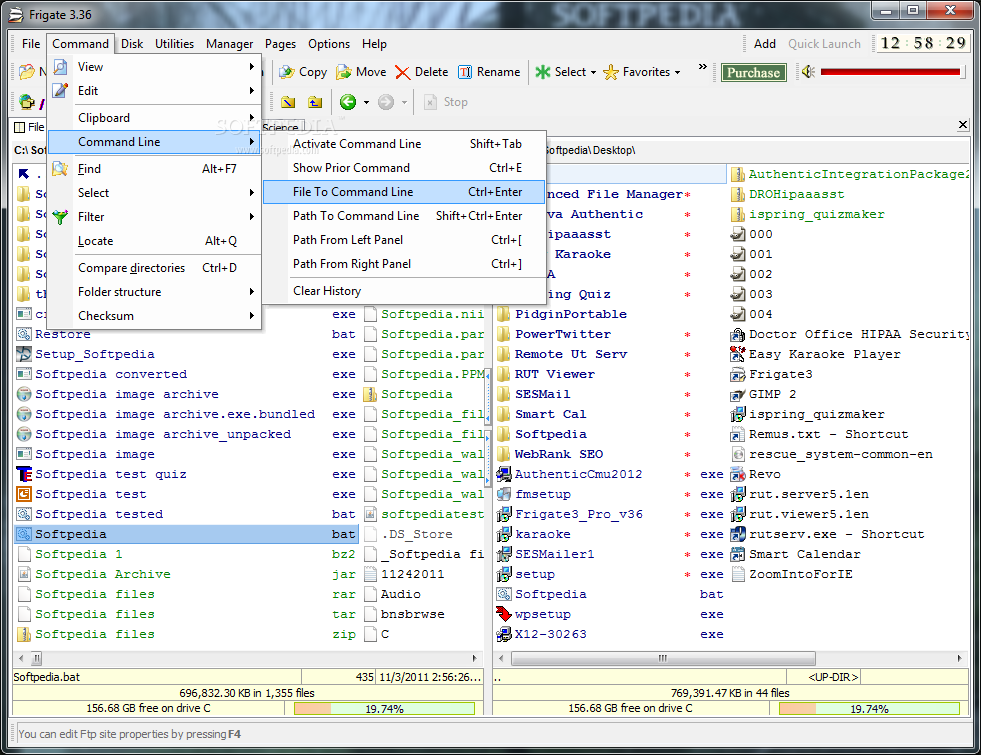
Task: Choose Find in the Command menu
Action: point(155,169)
